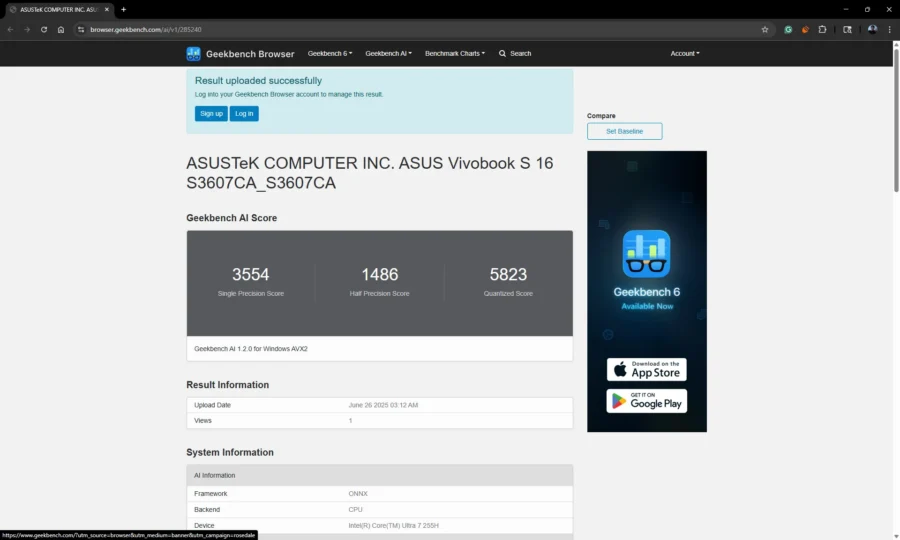Click the Result Information heading

(227, 385)
